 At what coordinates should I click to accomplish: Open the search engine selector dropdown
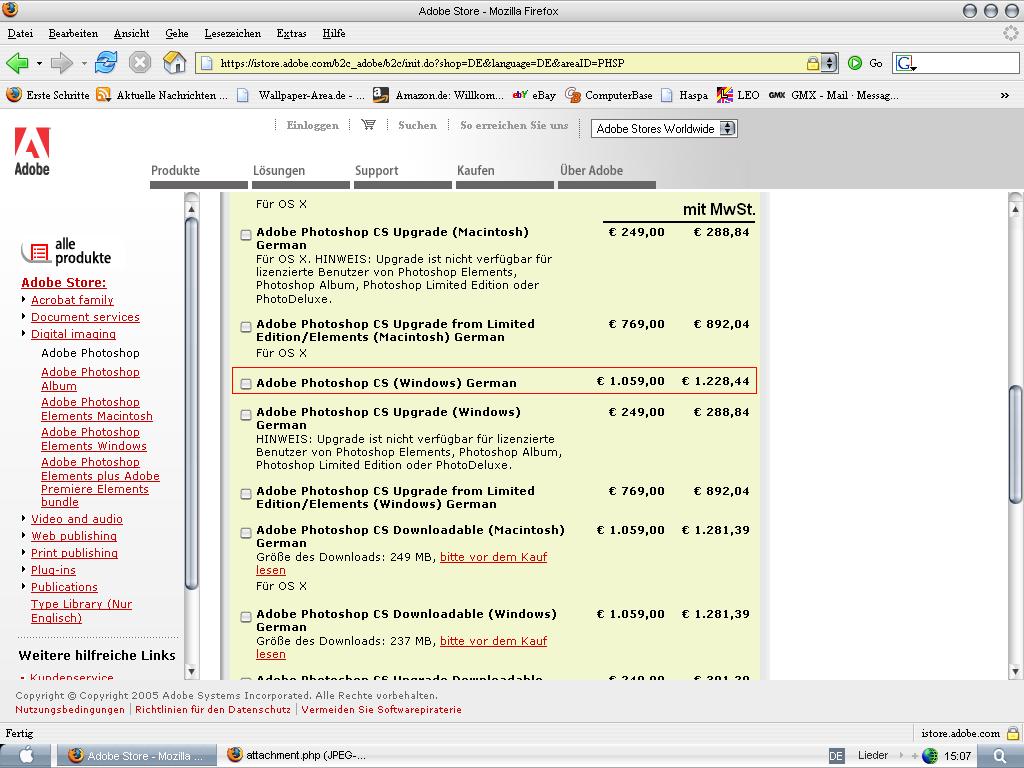click(905, 63)
